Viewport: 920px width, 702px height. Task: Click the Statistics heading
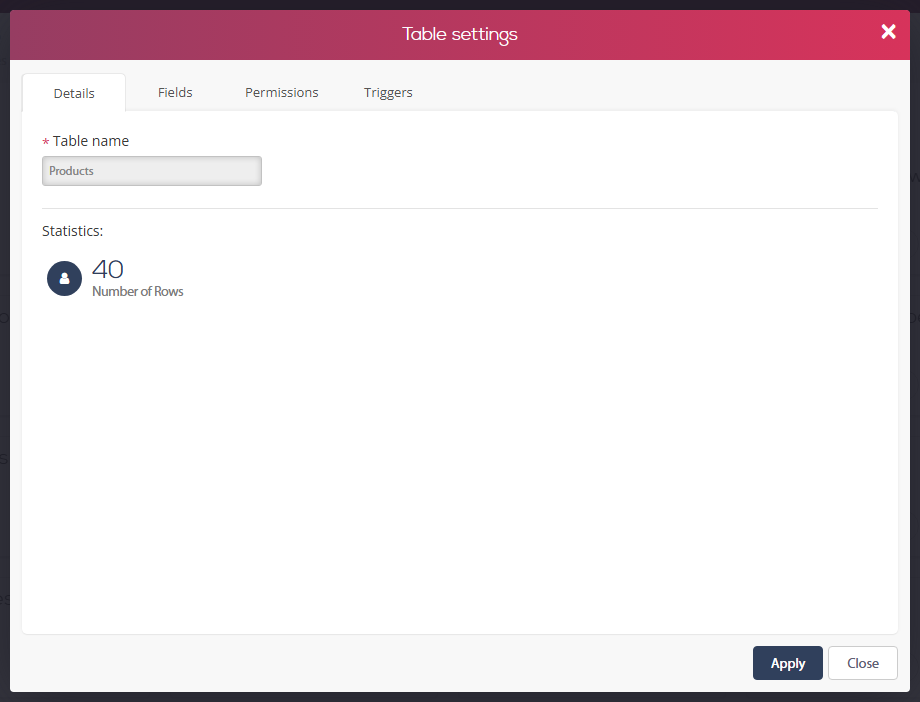73,231
